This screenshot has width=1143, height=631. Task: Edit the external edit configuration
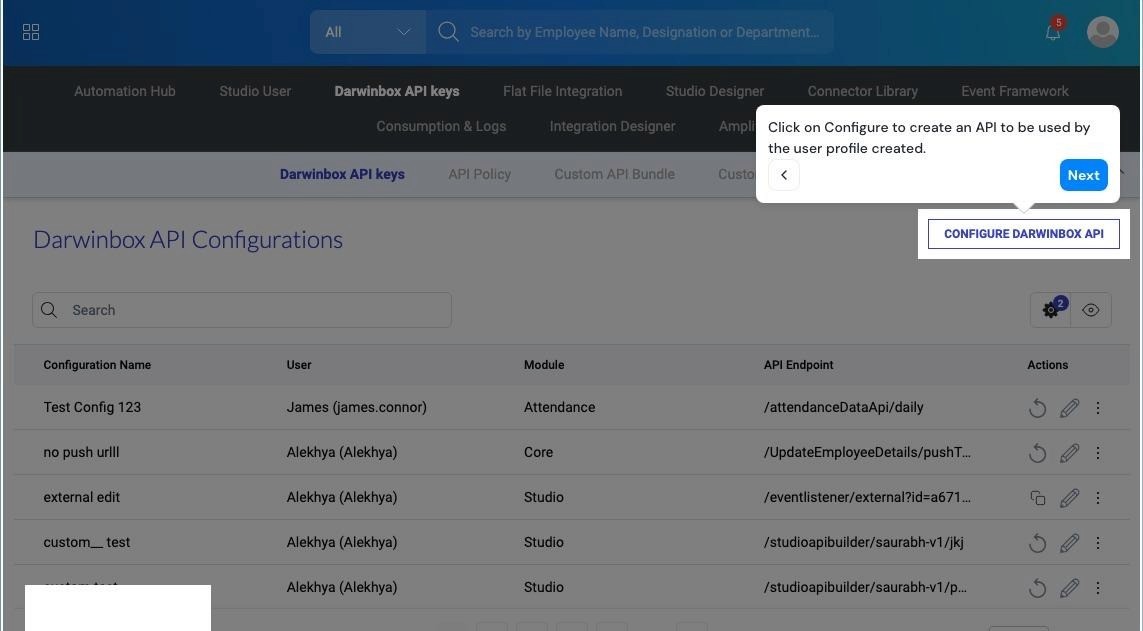tap(1069, 498)
